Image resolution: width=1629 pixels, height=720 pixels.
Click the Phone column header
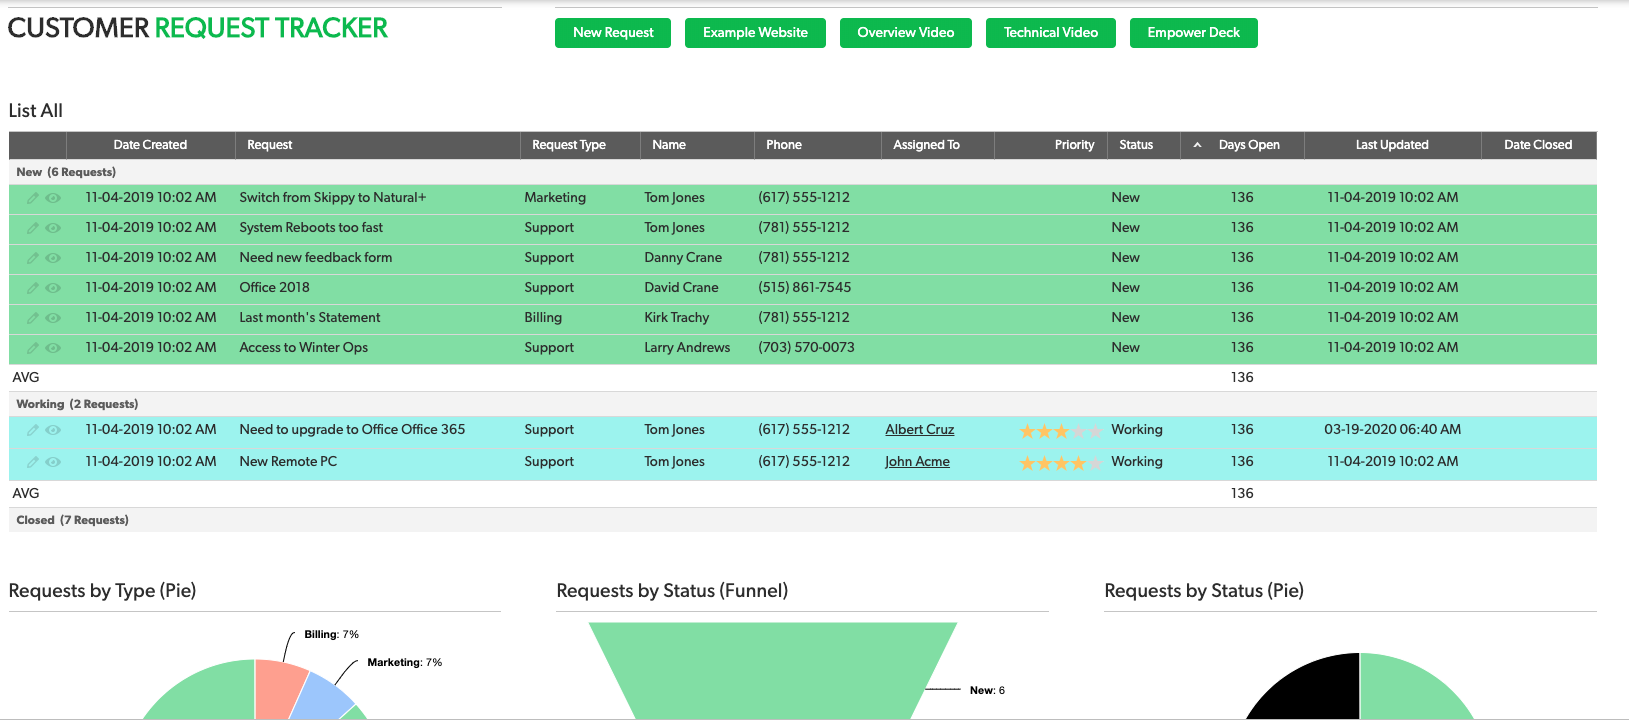[x=784, y=145]
